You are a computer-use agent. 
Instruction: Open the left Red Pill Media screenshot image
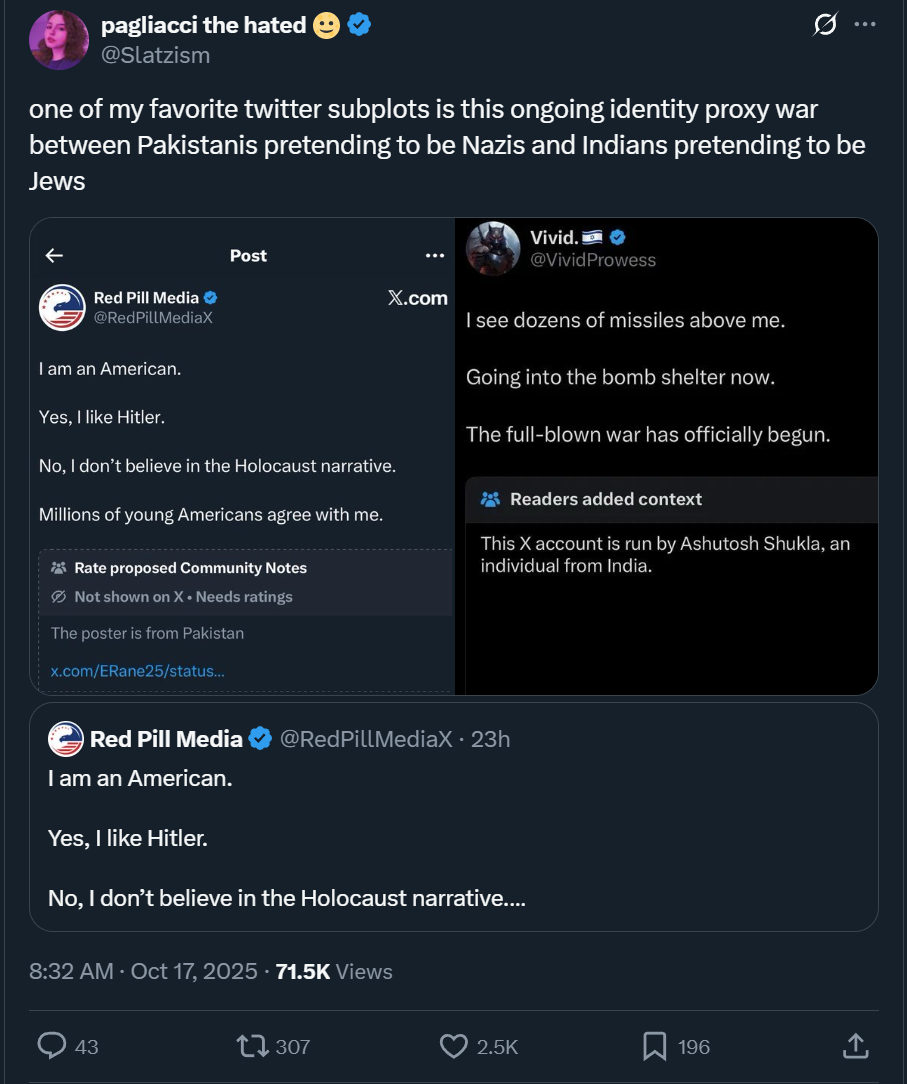pos(242,456)
